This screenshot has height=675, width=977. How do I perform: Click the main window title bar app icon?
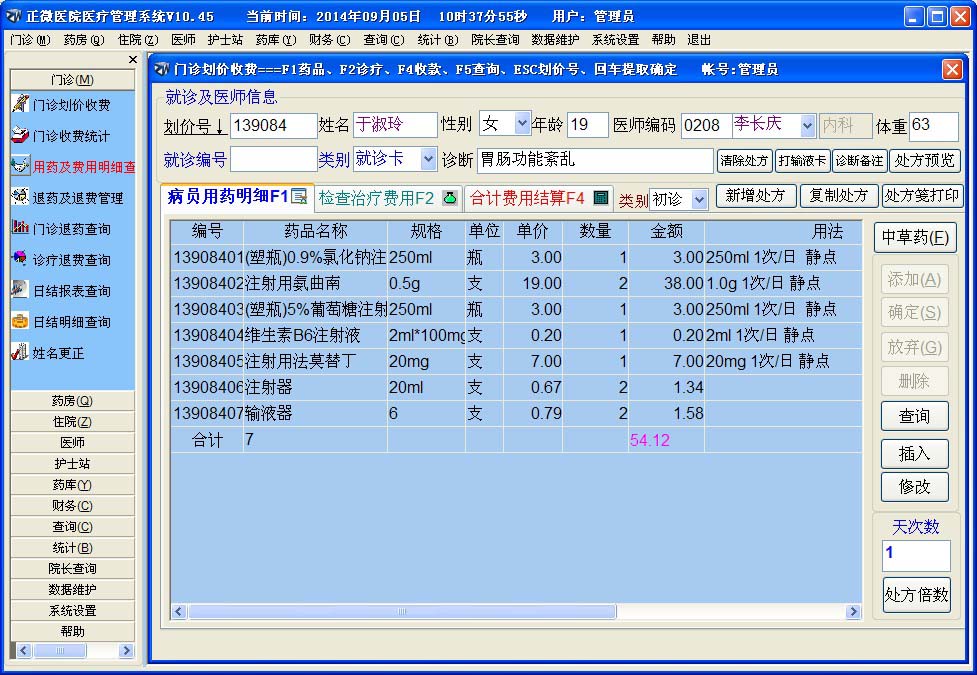tap(13, 16)
